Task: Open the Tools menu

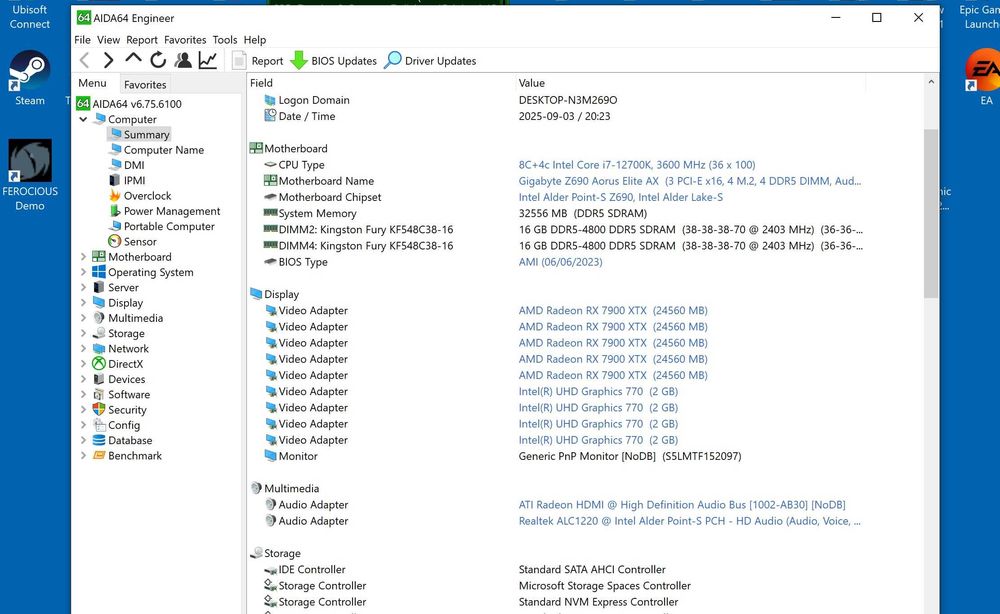Action: click(x=224, y=40)
